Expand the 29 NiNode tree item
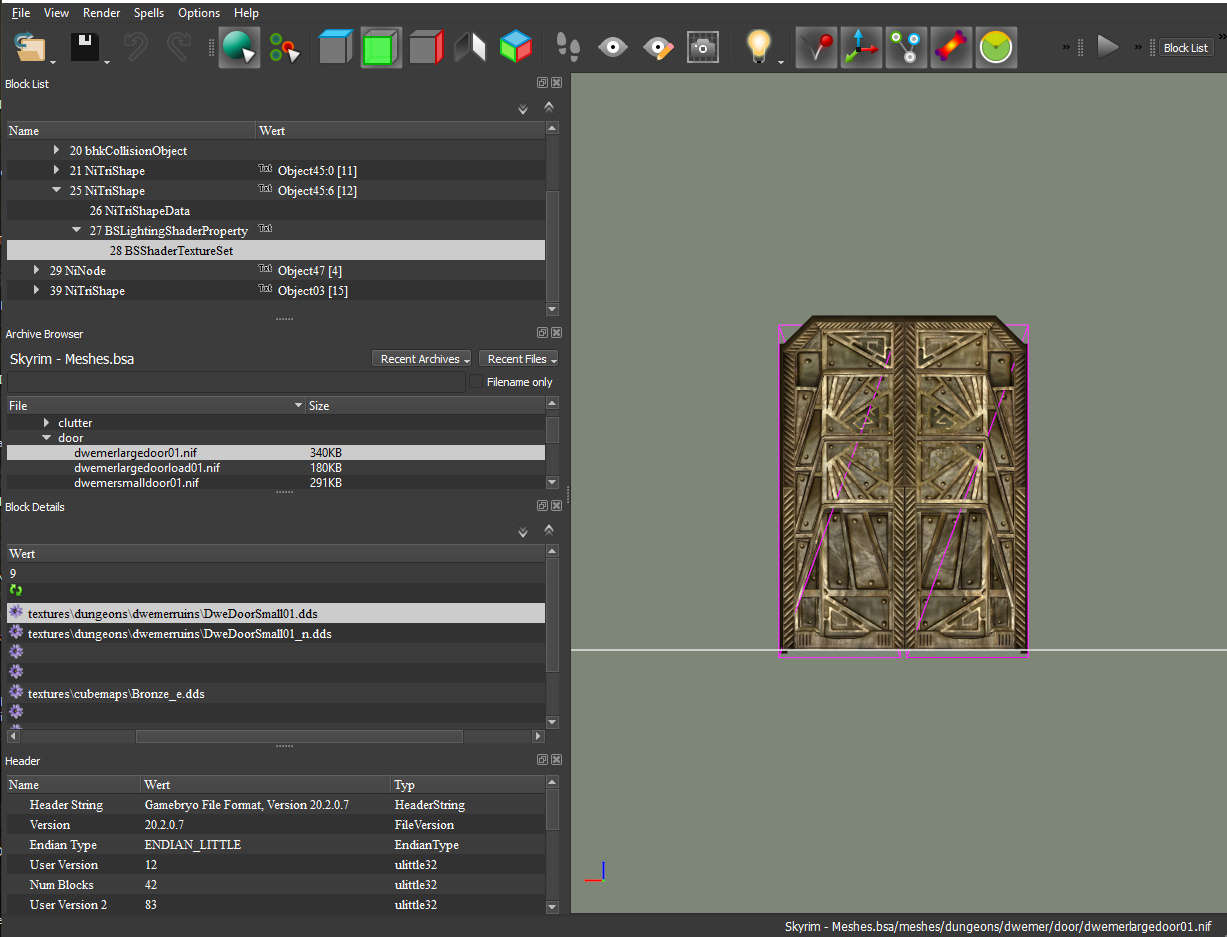The image size is (1227, 937). [x=37, y=270]
